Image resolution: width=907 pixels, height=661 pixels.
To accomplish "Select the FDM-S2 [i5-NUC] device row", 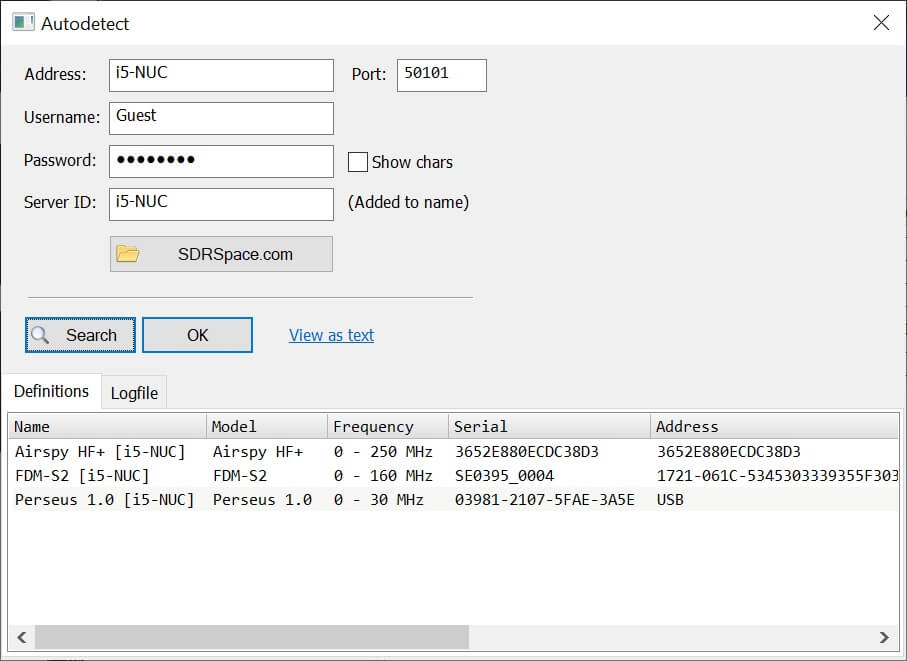I will (x=82, y=476).
